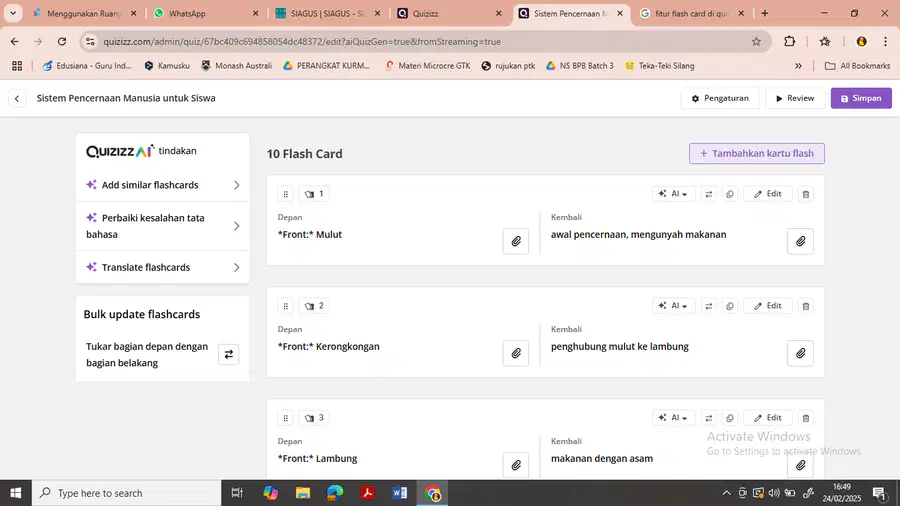Click the Windows taskbar search field
Screen dimensions: 900x506
point(126,493)
